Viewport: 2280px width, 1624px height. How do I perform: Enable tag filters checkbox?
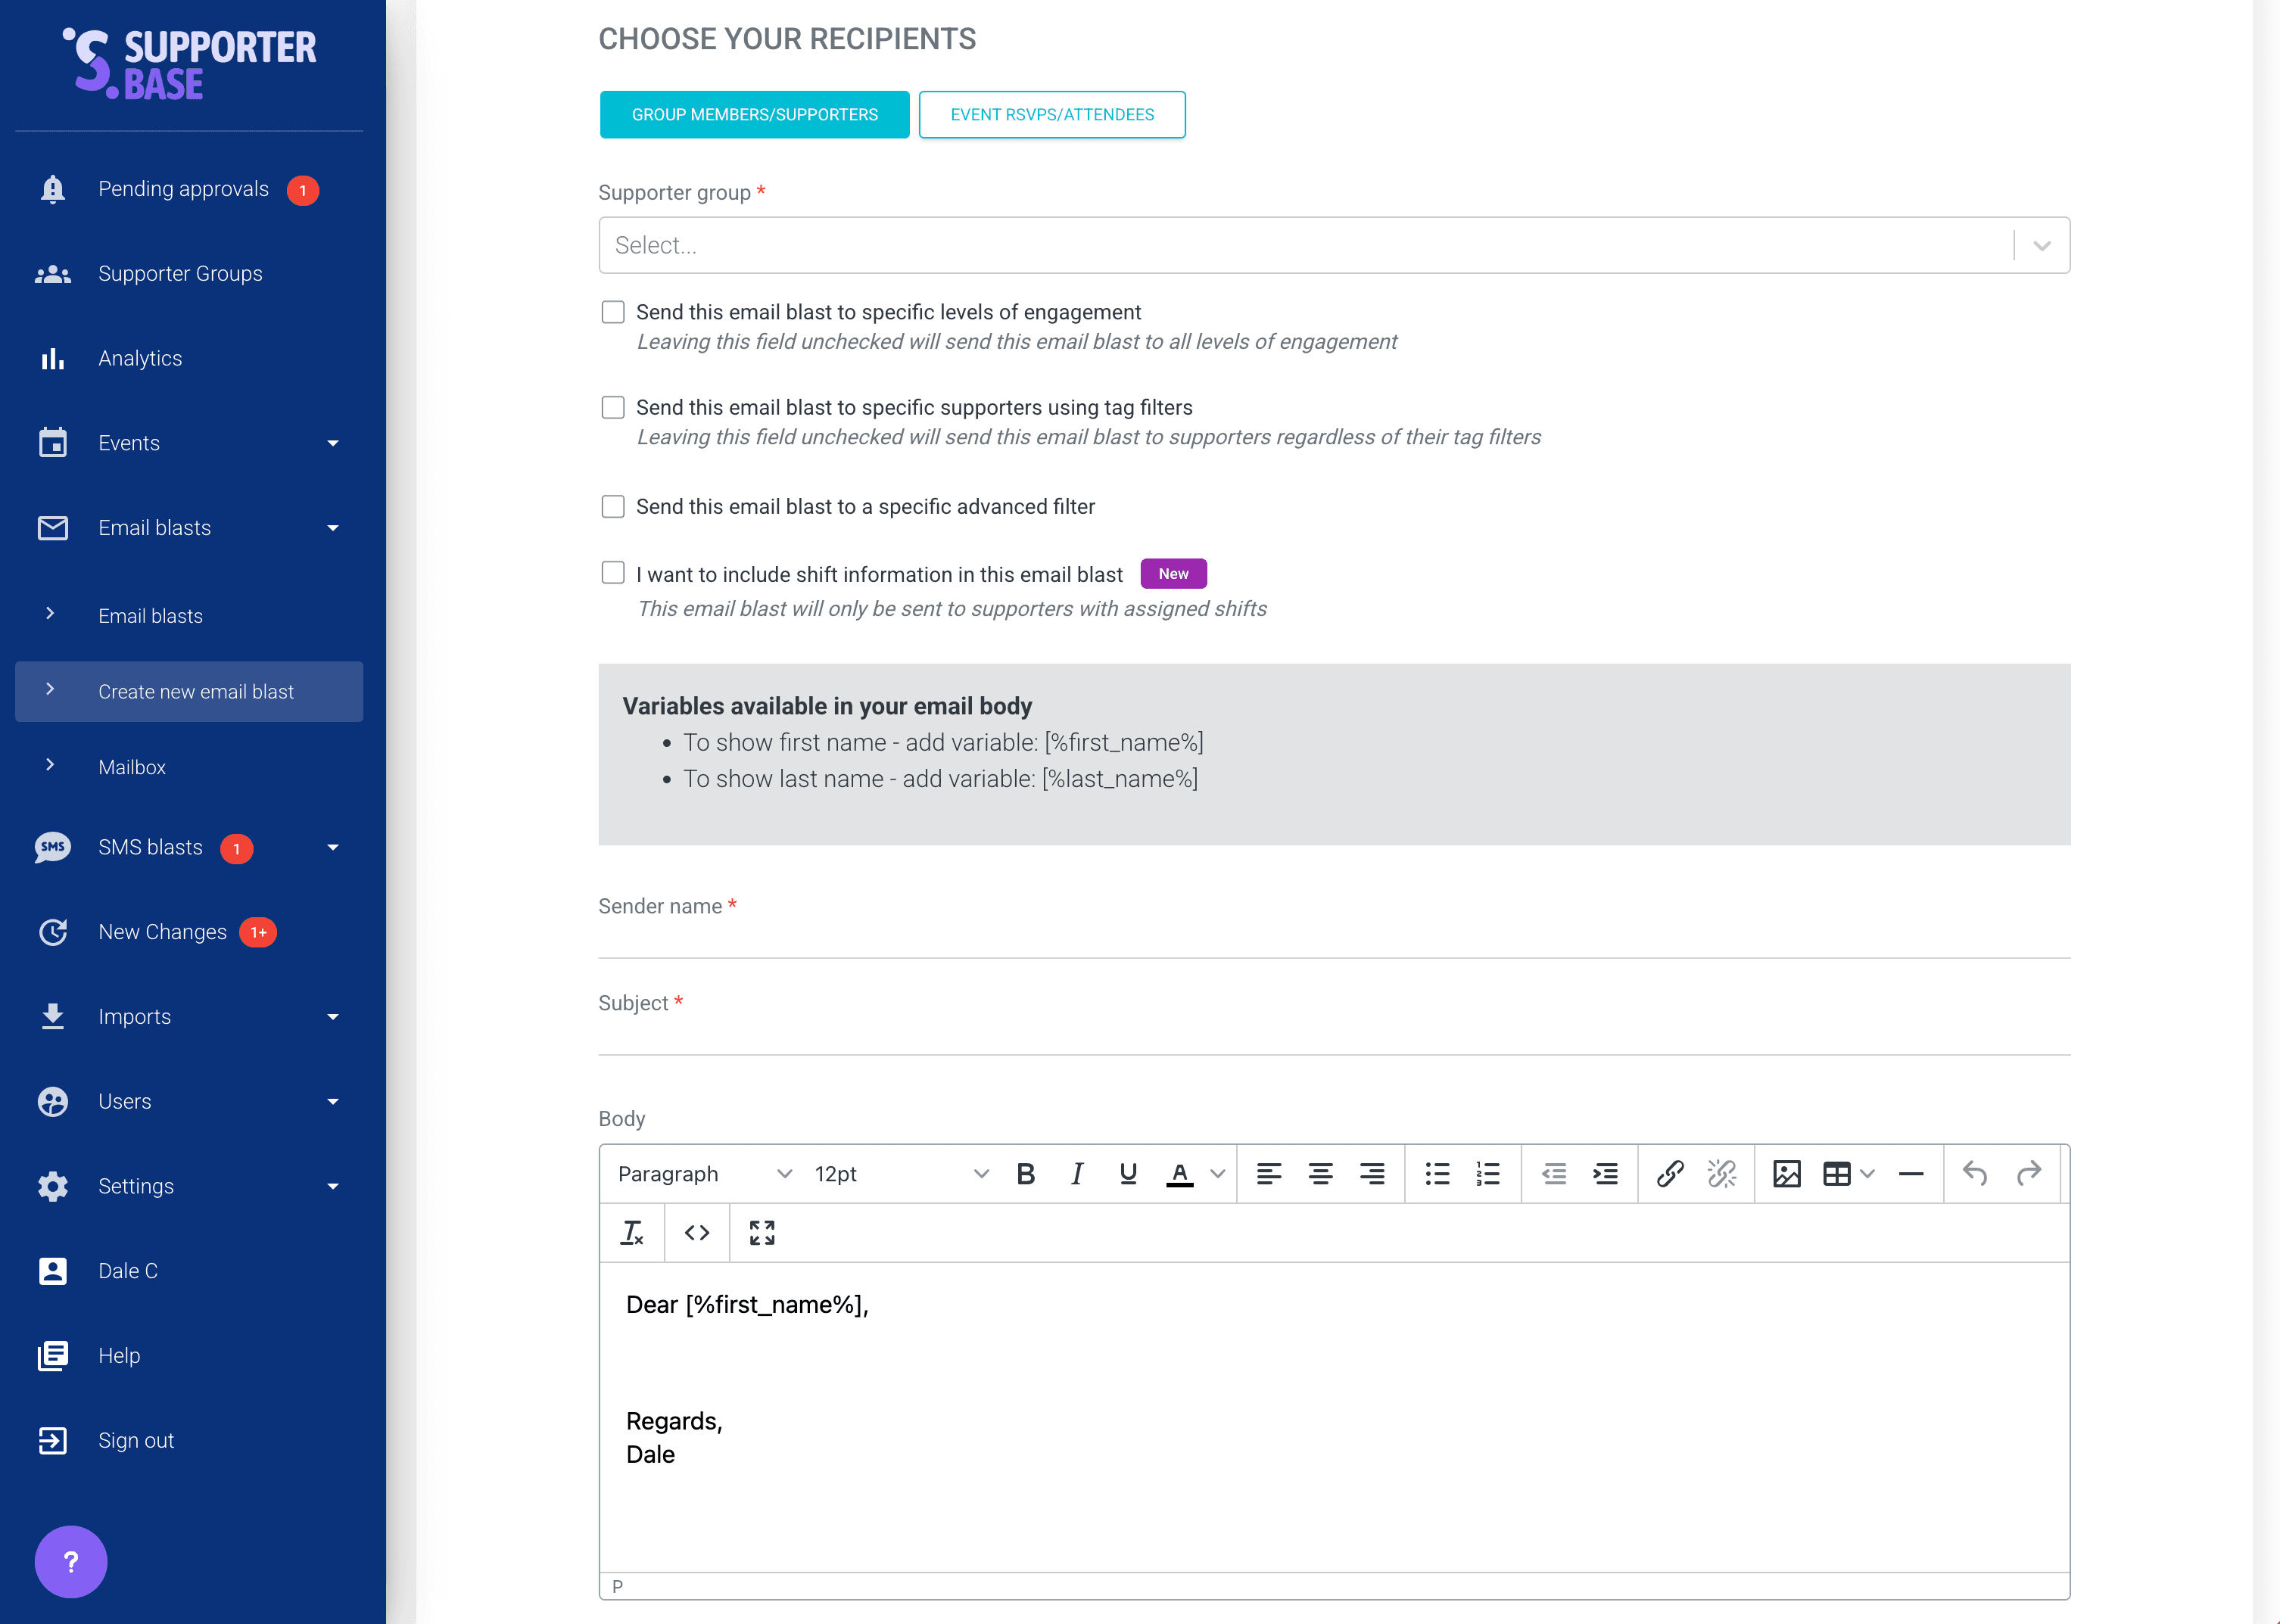[x=613, y=407]
